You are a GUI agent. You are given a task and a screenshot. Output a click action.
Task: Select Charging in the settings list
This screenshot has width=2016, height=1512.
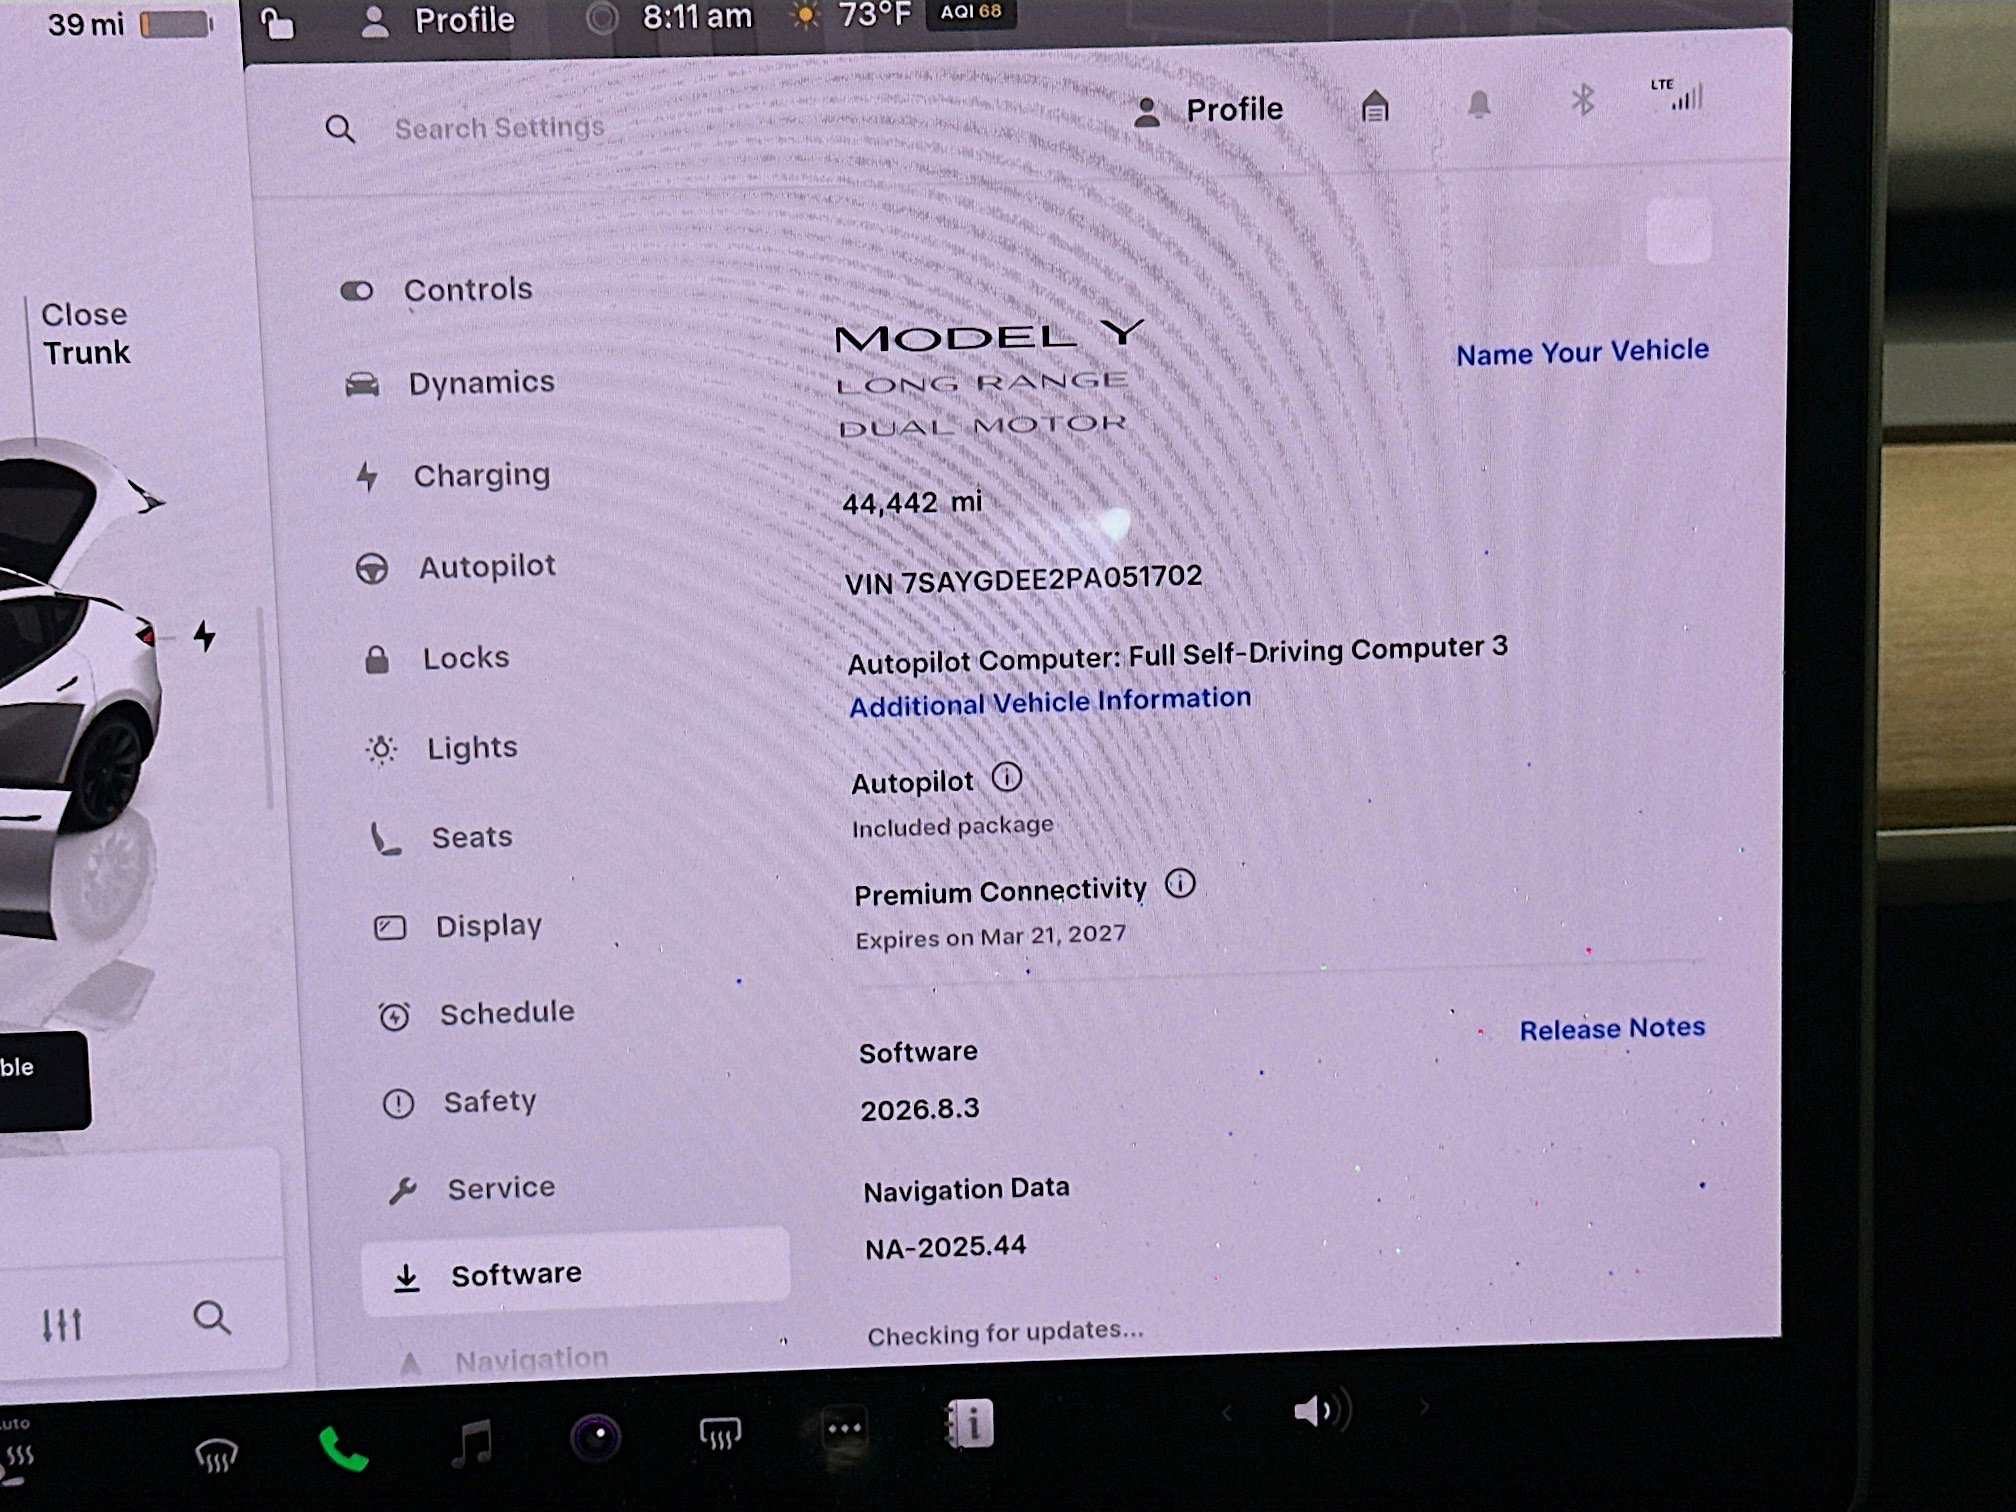pyautogui.click(x=453, y=476)
